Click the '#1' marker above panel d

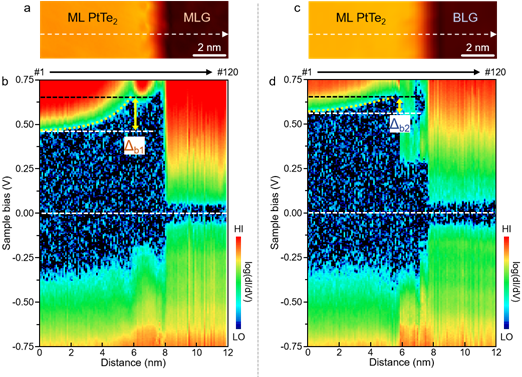tap(308, 72)
